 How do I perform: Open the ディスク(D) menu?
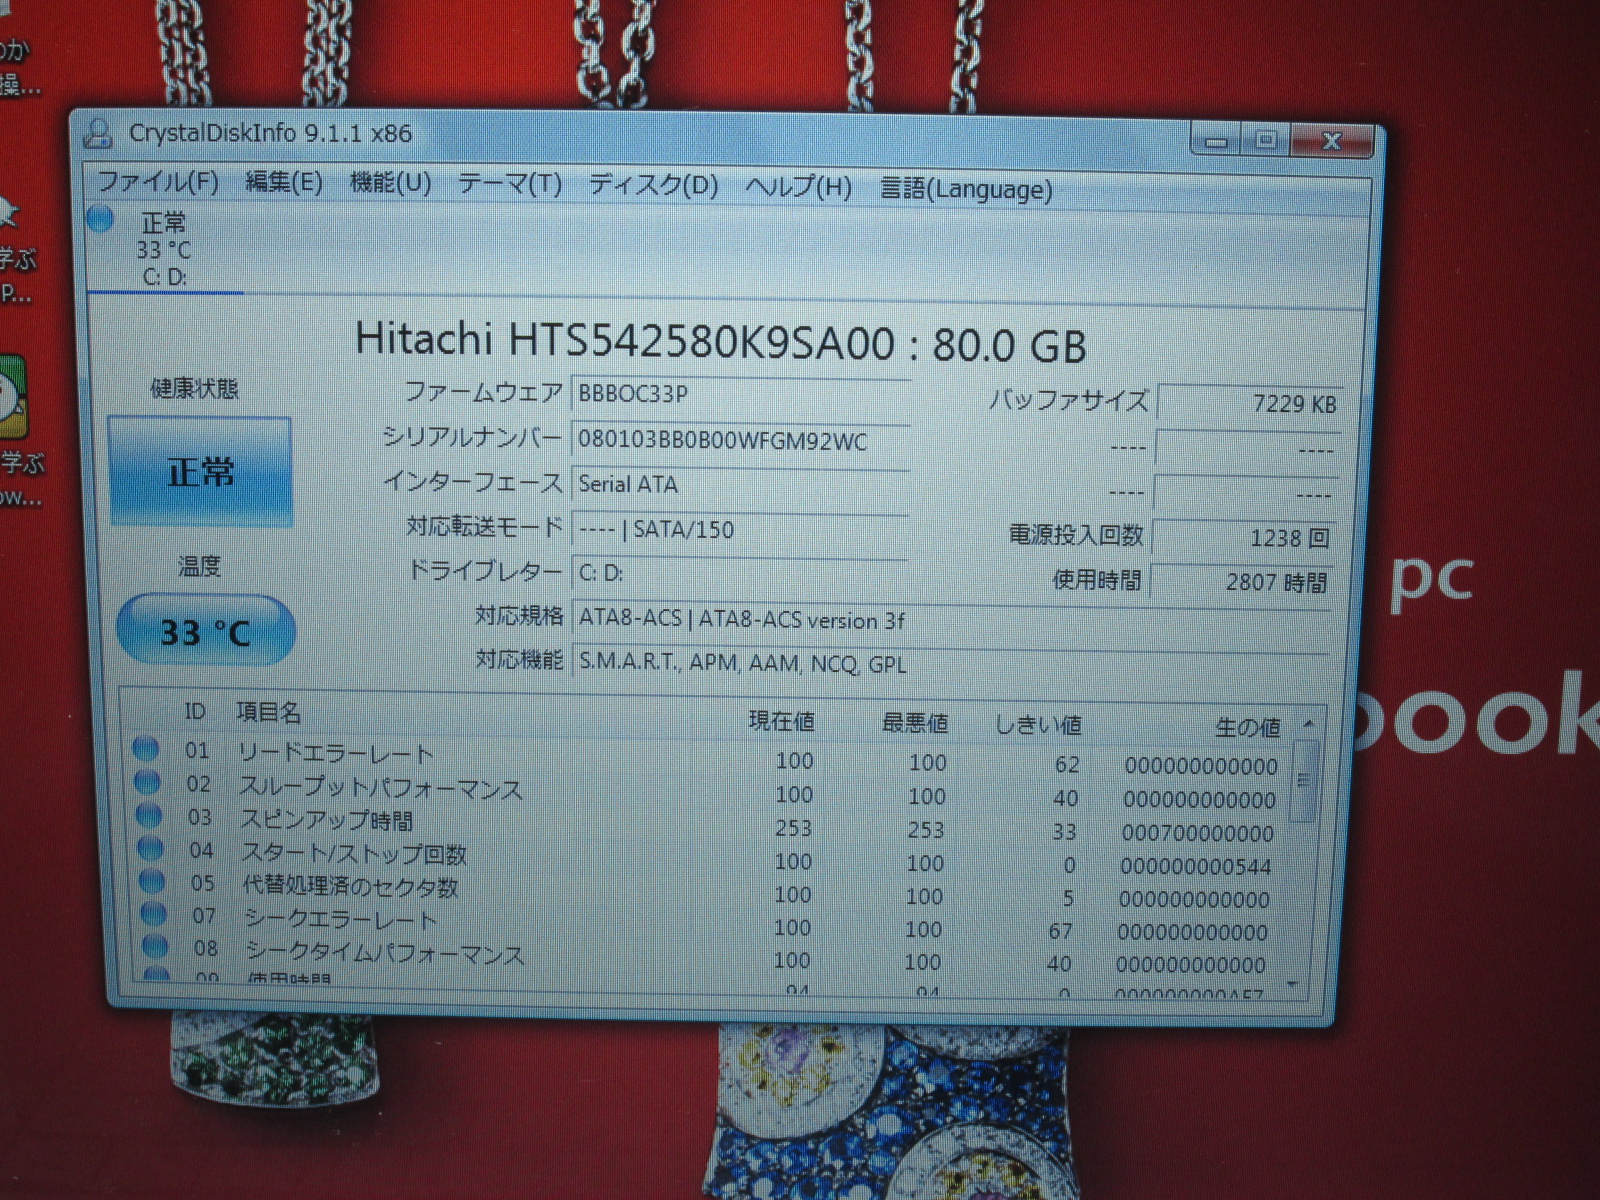click(652, 185)
